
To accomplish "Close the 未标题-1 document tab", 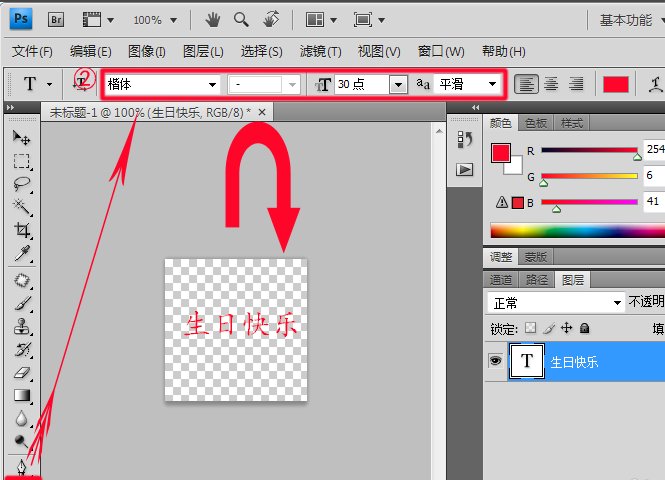I will (262, 112).
